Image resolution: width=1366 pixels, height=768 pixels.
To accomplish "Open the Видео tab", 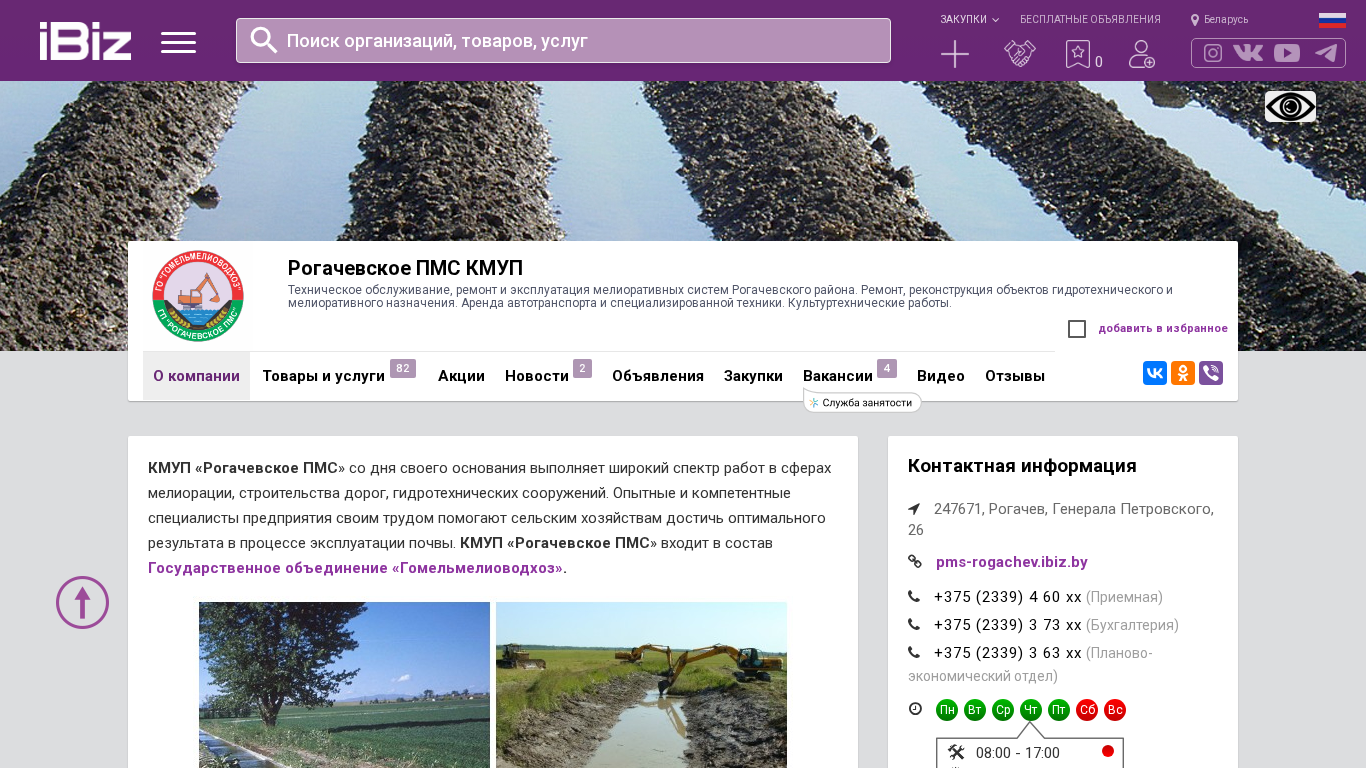I will point(941,376).
